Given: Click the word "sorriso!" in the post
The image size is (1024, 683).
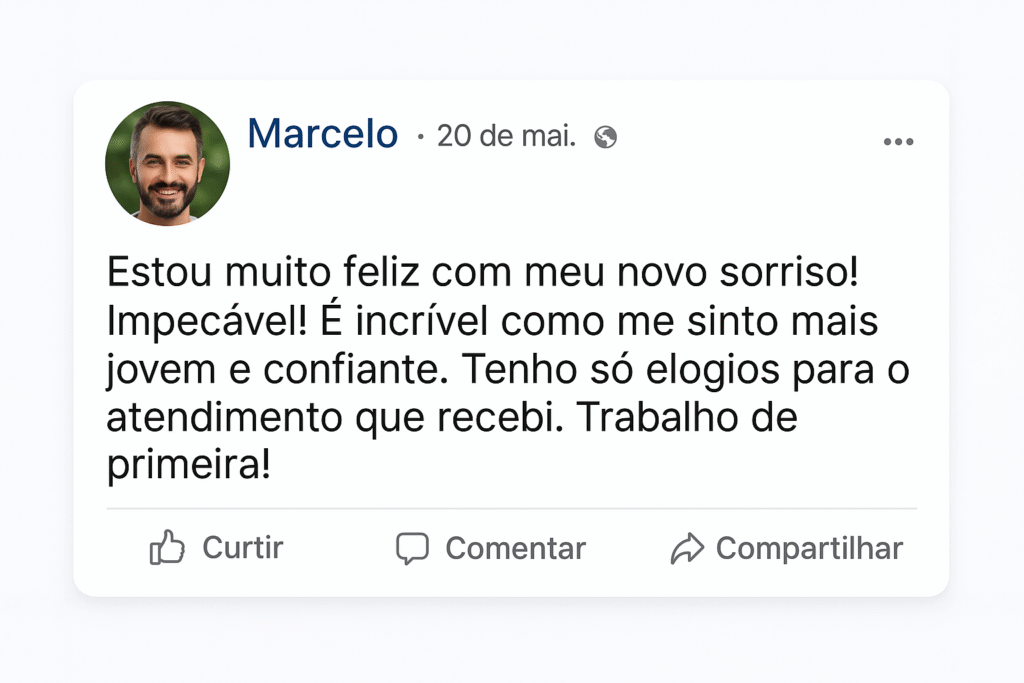Looking at the screenshot, I should tap(789, 272).
